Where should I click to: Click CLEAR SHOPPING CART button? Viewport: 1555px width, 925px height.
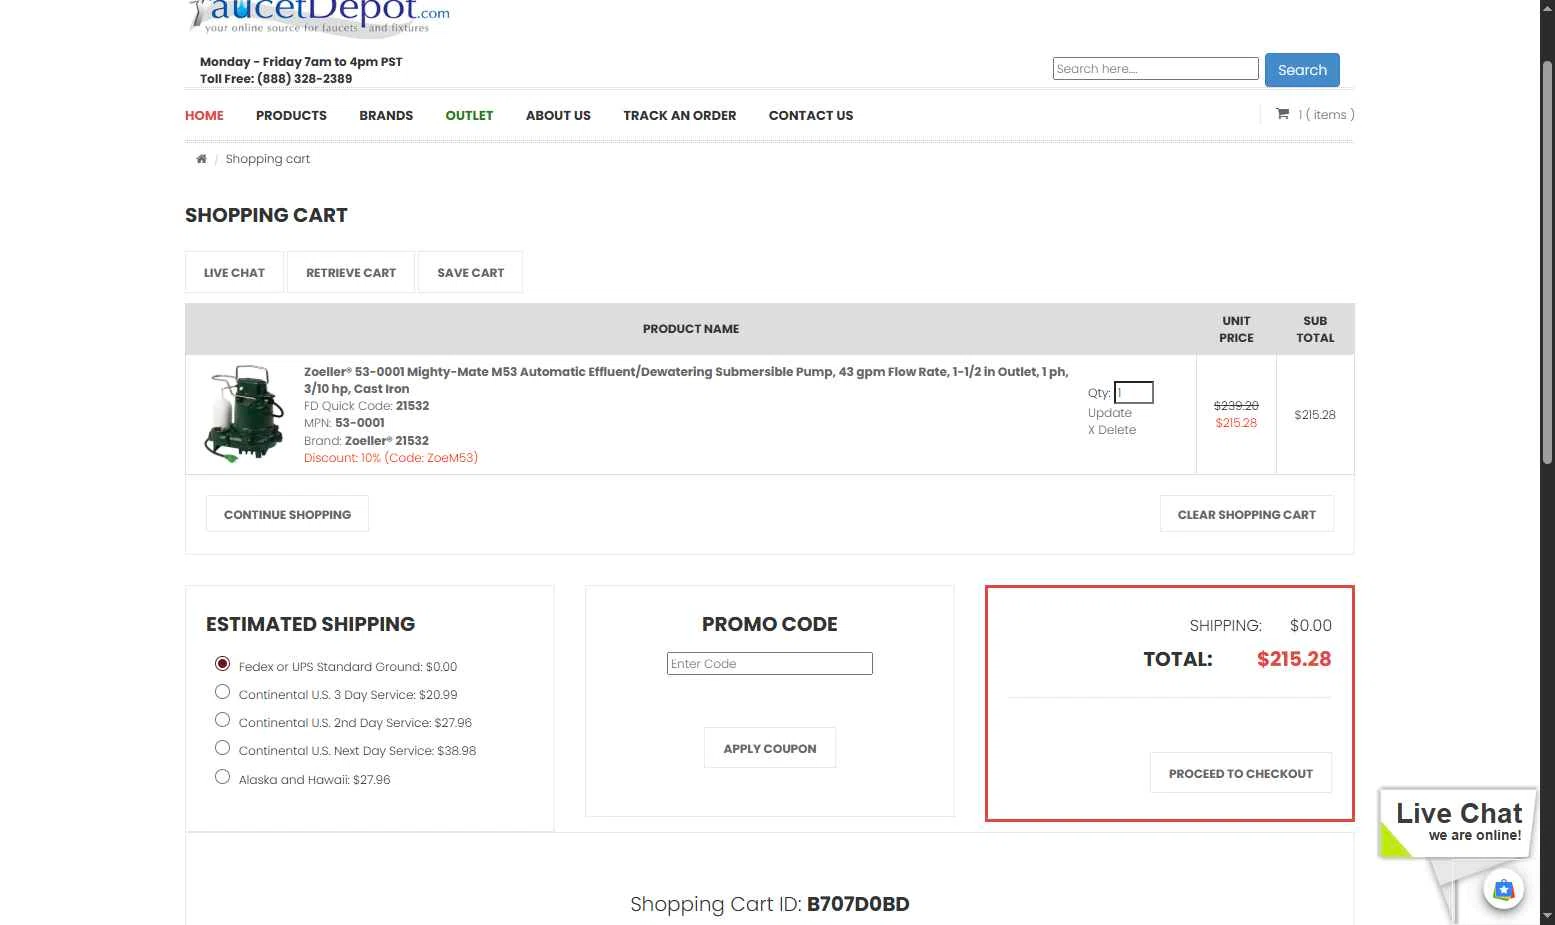coord(1247,514)
